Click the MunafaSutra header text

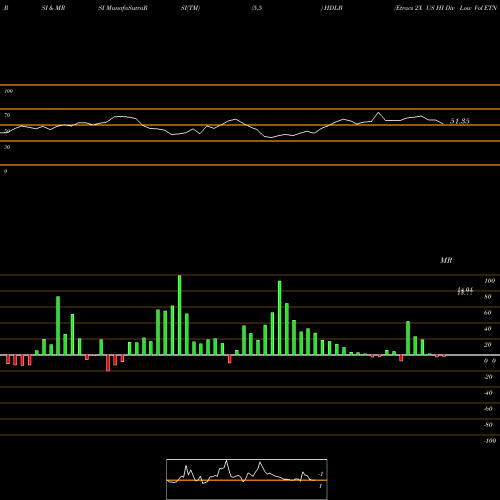pyautogui.click(x=123, y=8)
